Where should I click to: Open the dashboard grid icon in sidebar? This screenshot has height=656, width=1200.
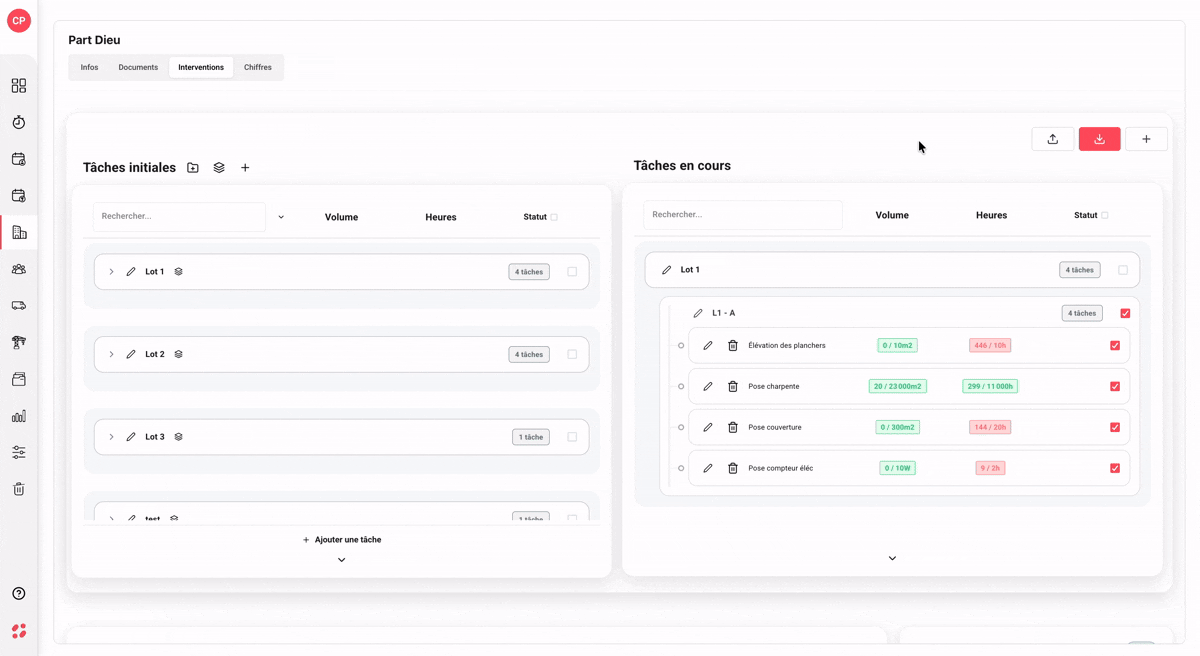pyautogui.click(x=19, y=86)
